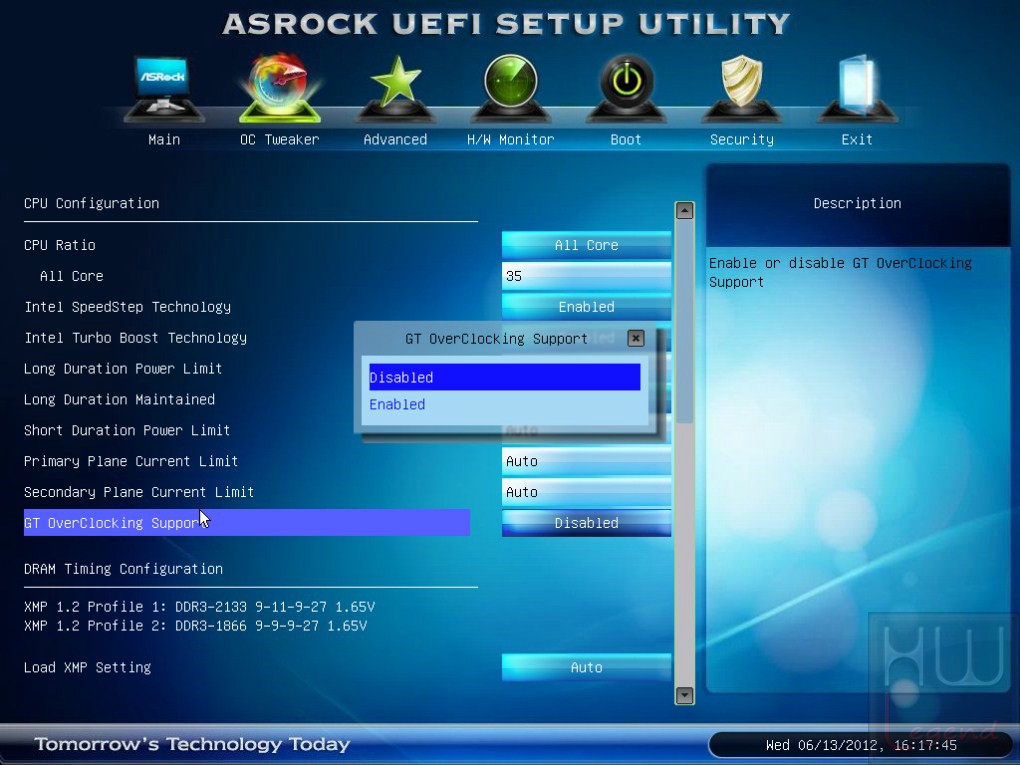Switch to the Exit tab label
The height and width of the screenshot is (765, 1020).
[857, 140]
